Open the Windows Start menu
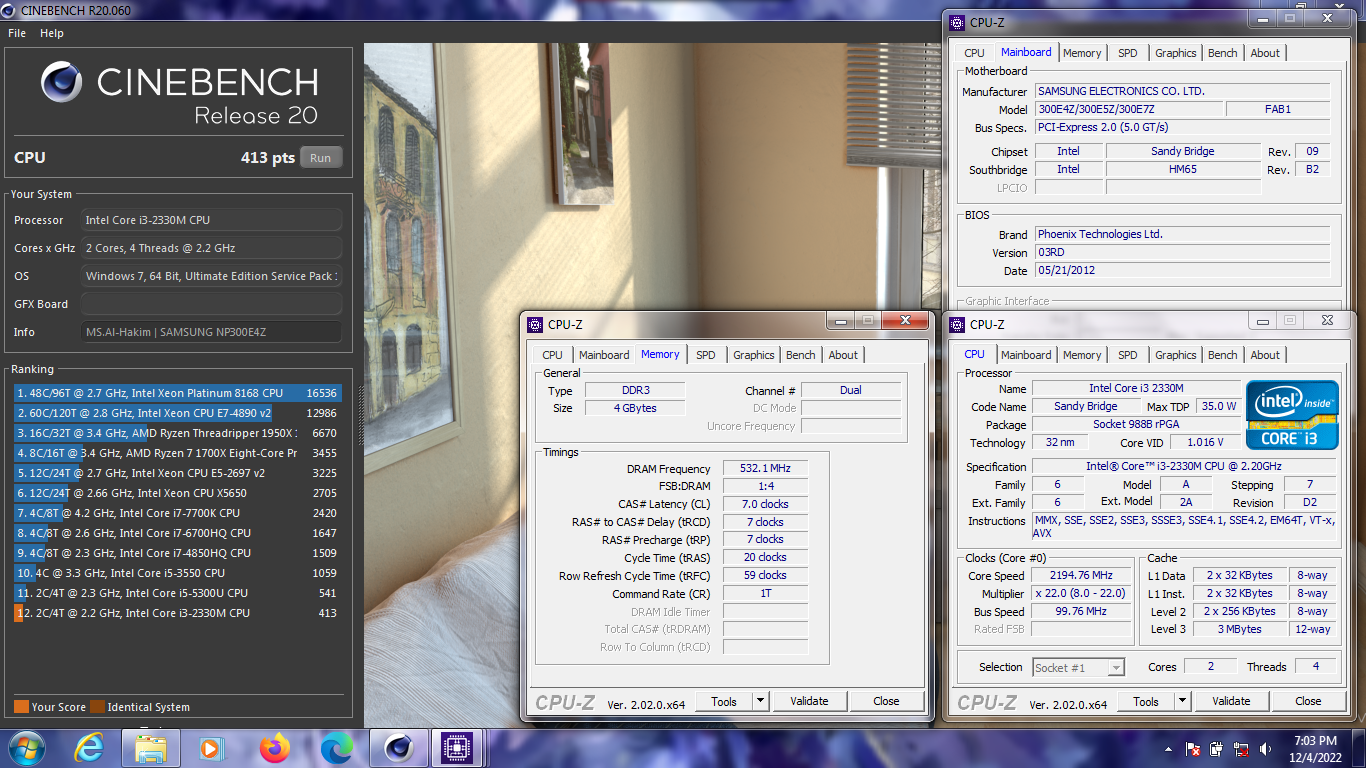This screenshot has width=1366, height=768. click(x=26, y=748)
